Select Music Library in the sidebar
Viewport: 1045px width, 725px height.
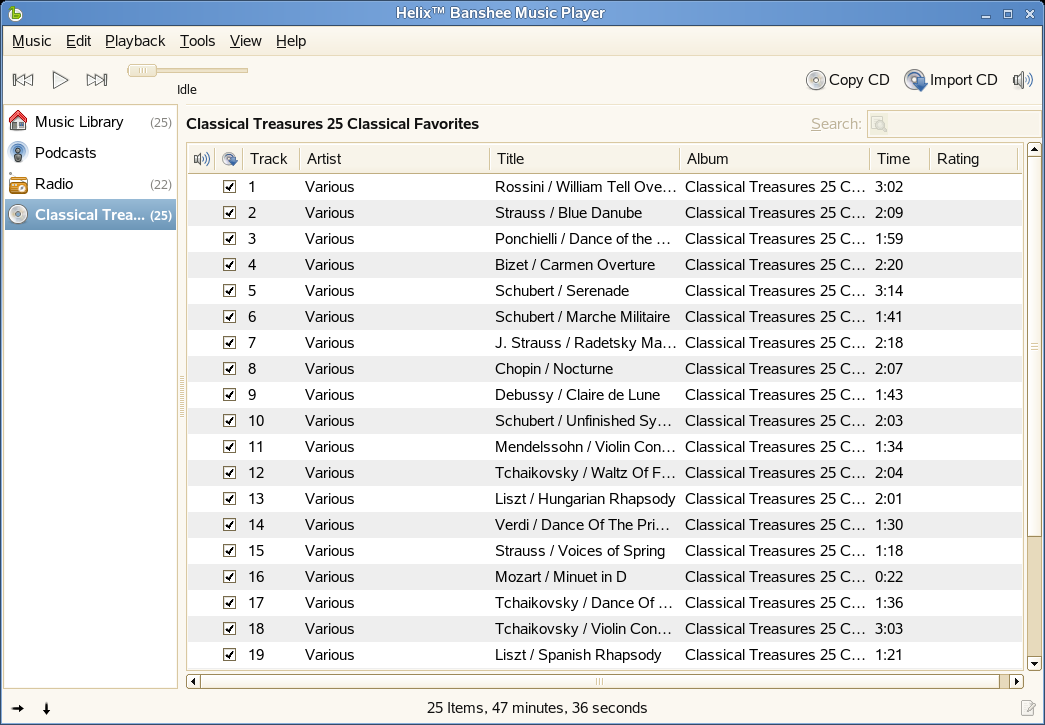pyautogui.click(x=79, y=122)
